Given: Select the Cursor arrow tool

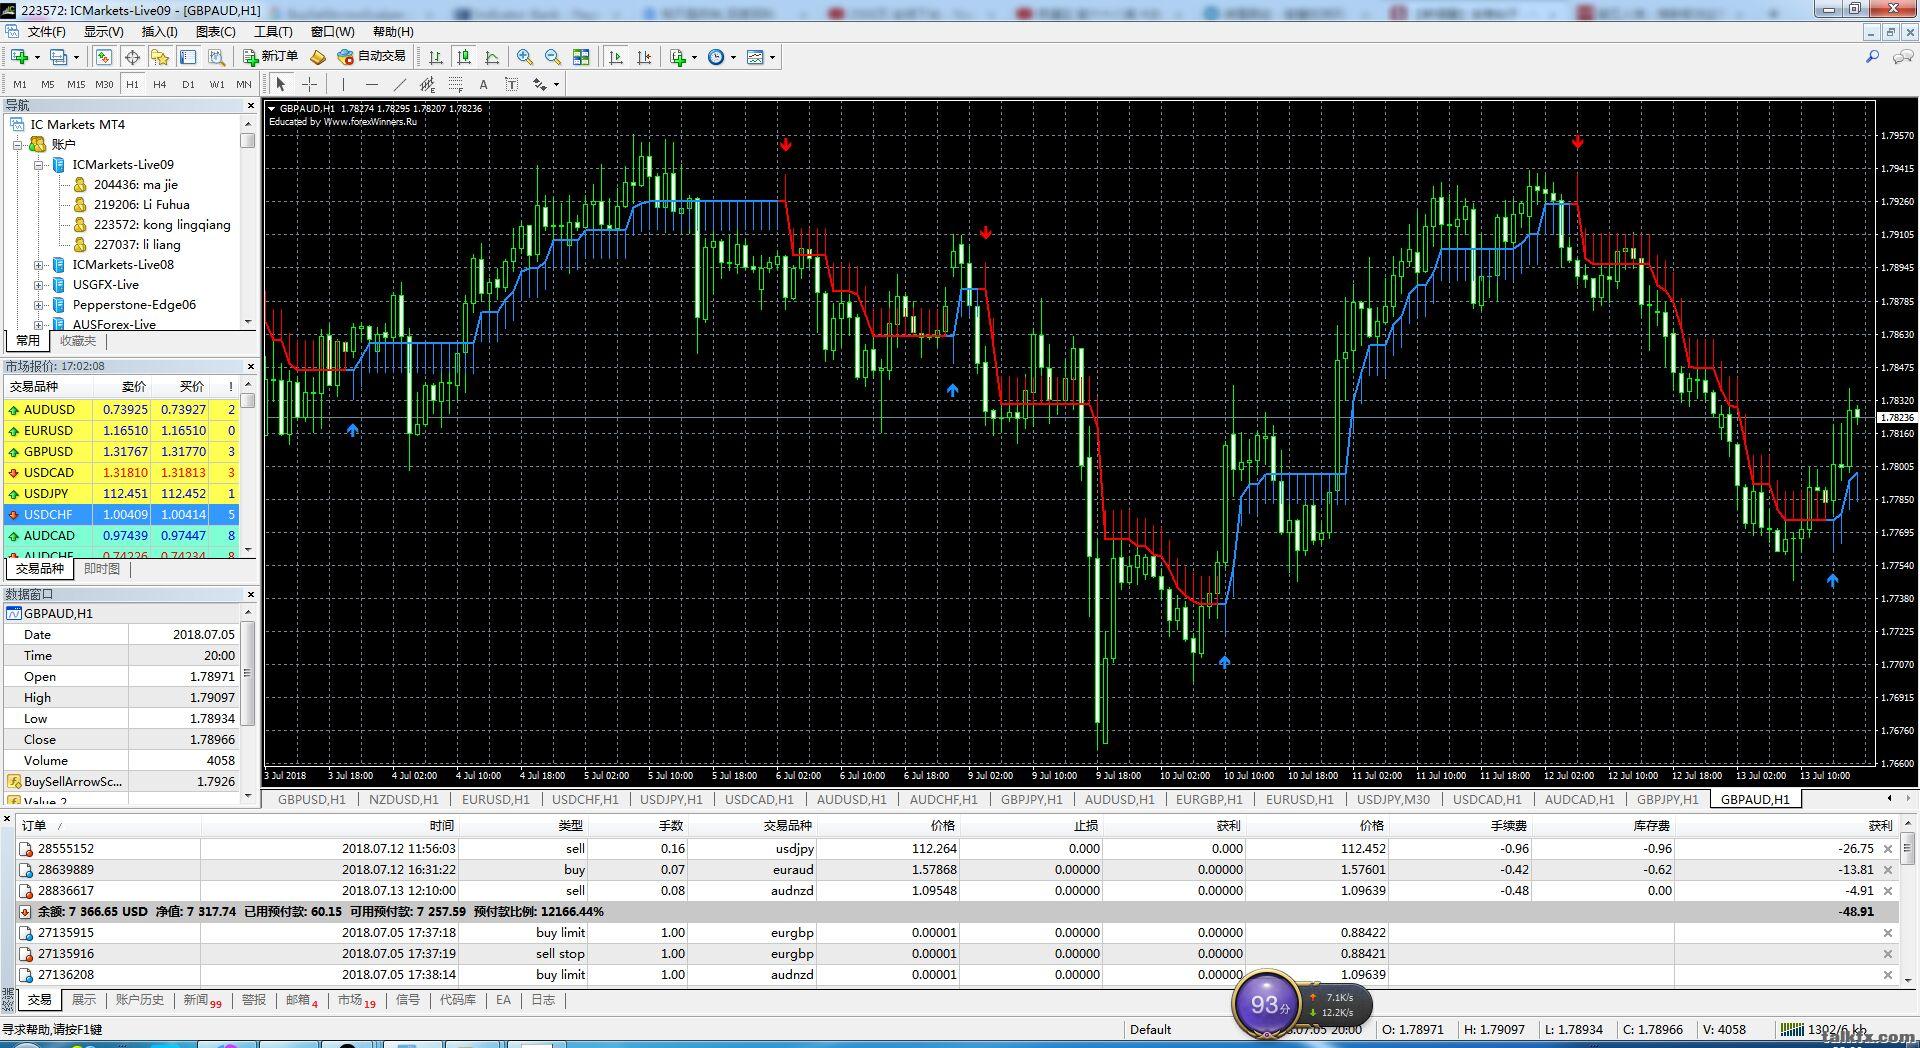Looking at the screenshot, I should tap(281, 84).
